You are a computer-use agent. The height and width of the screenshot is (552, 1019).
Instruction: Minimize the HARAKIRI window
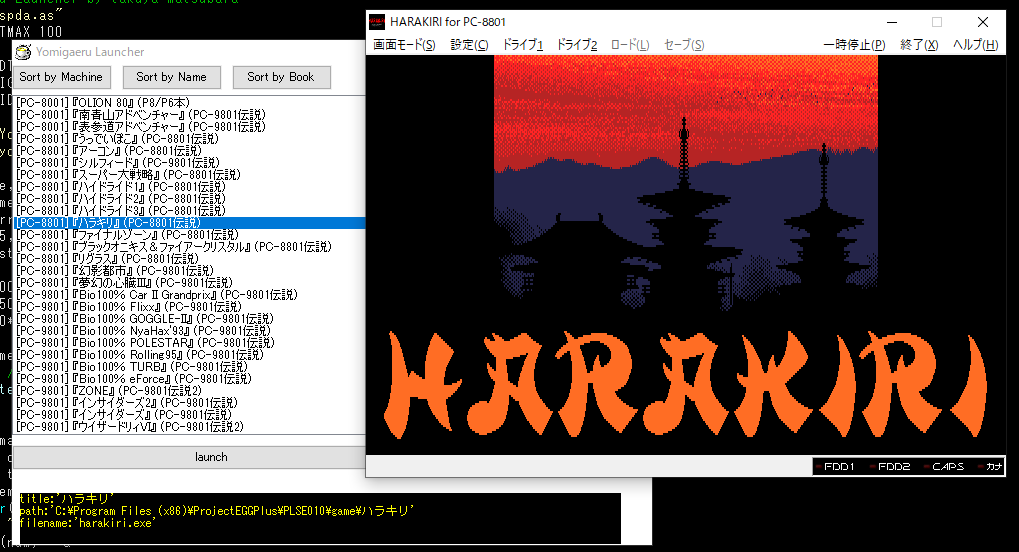tap(892, 22)
